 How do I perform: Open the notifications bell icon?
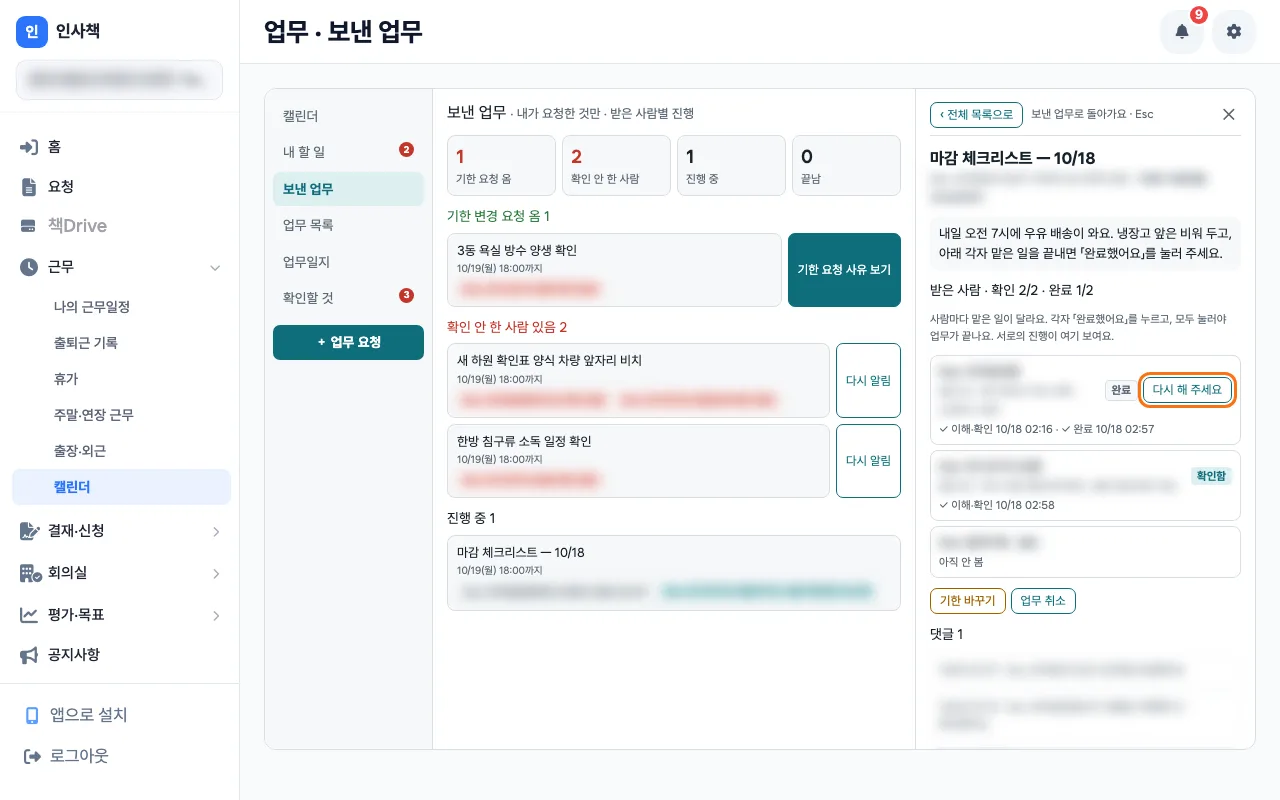(1182, 32)
